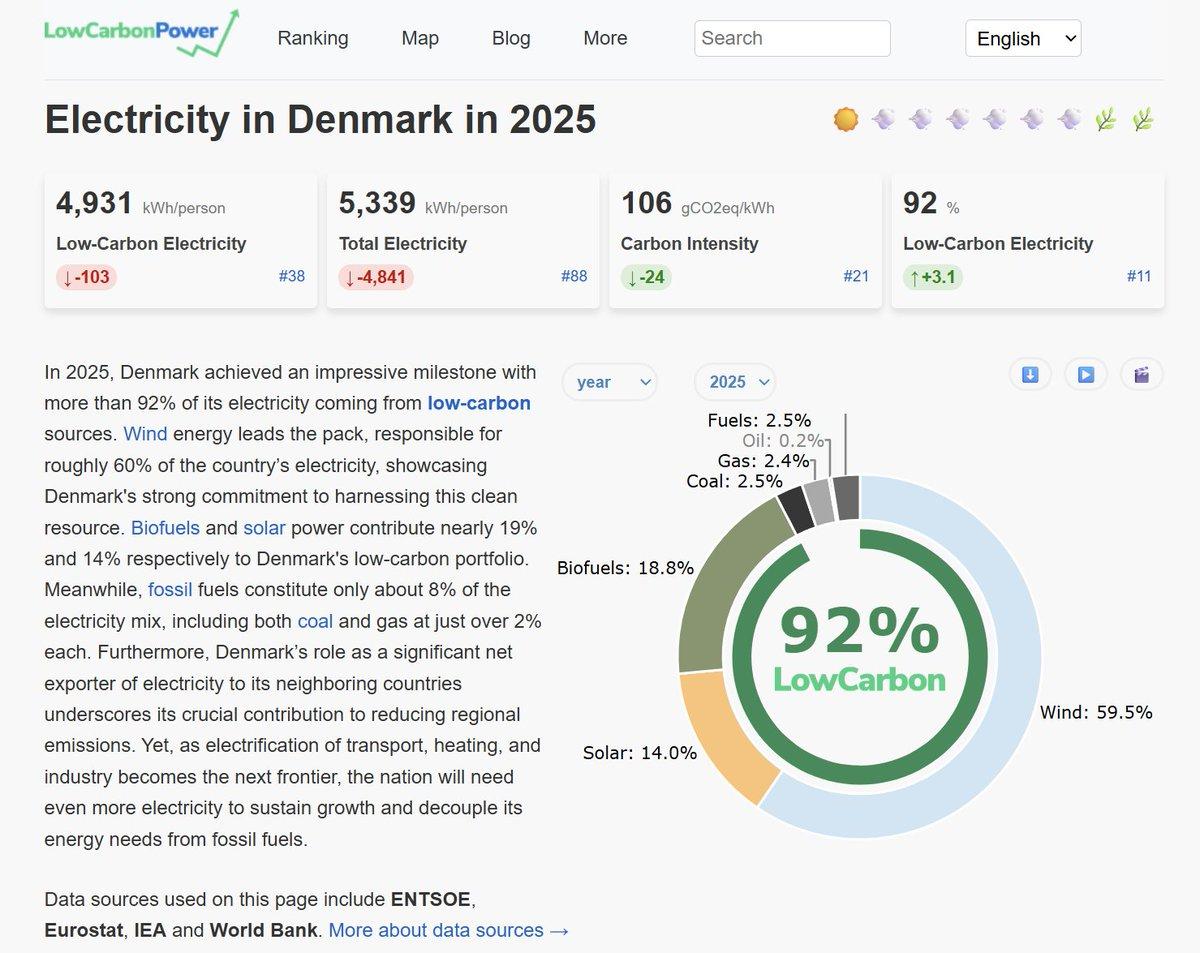The width and height of the screenshot is (1200, 953).
Task: Click the sun emoji next to the page title
Action: [x=845, y=118]
